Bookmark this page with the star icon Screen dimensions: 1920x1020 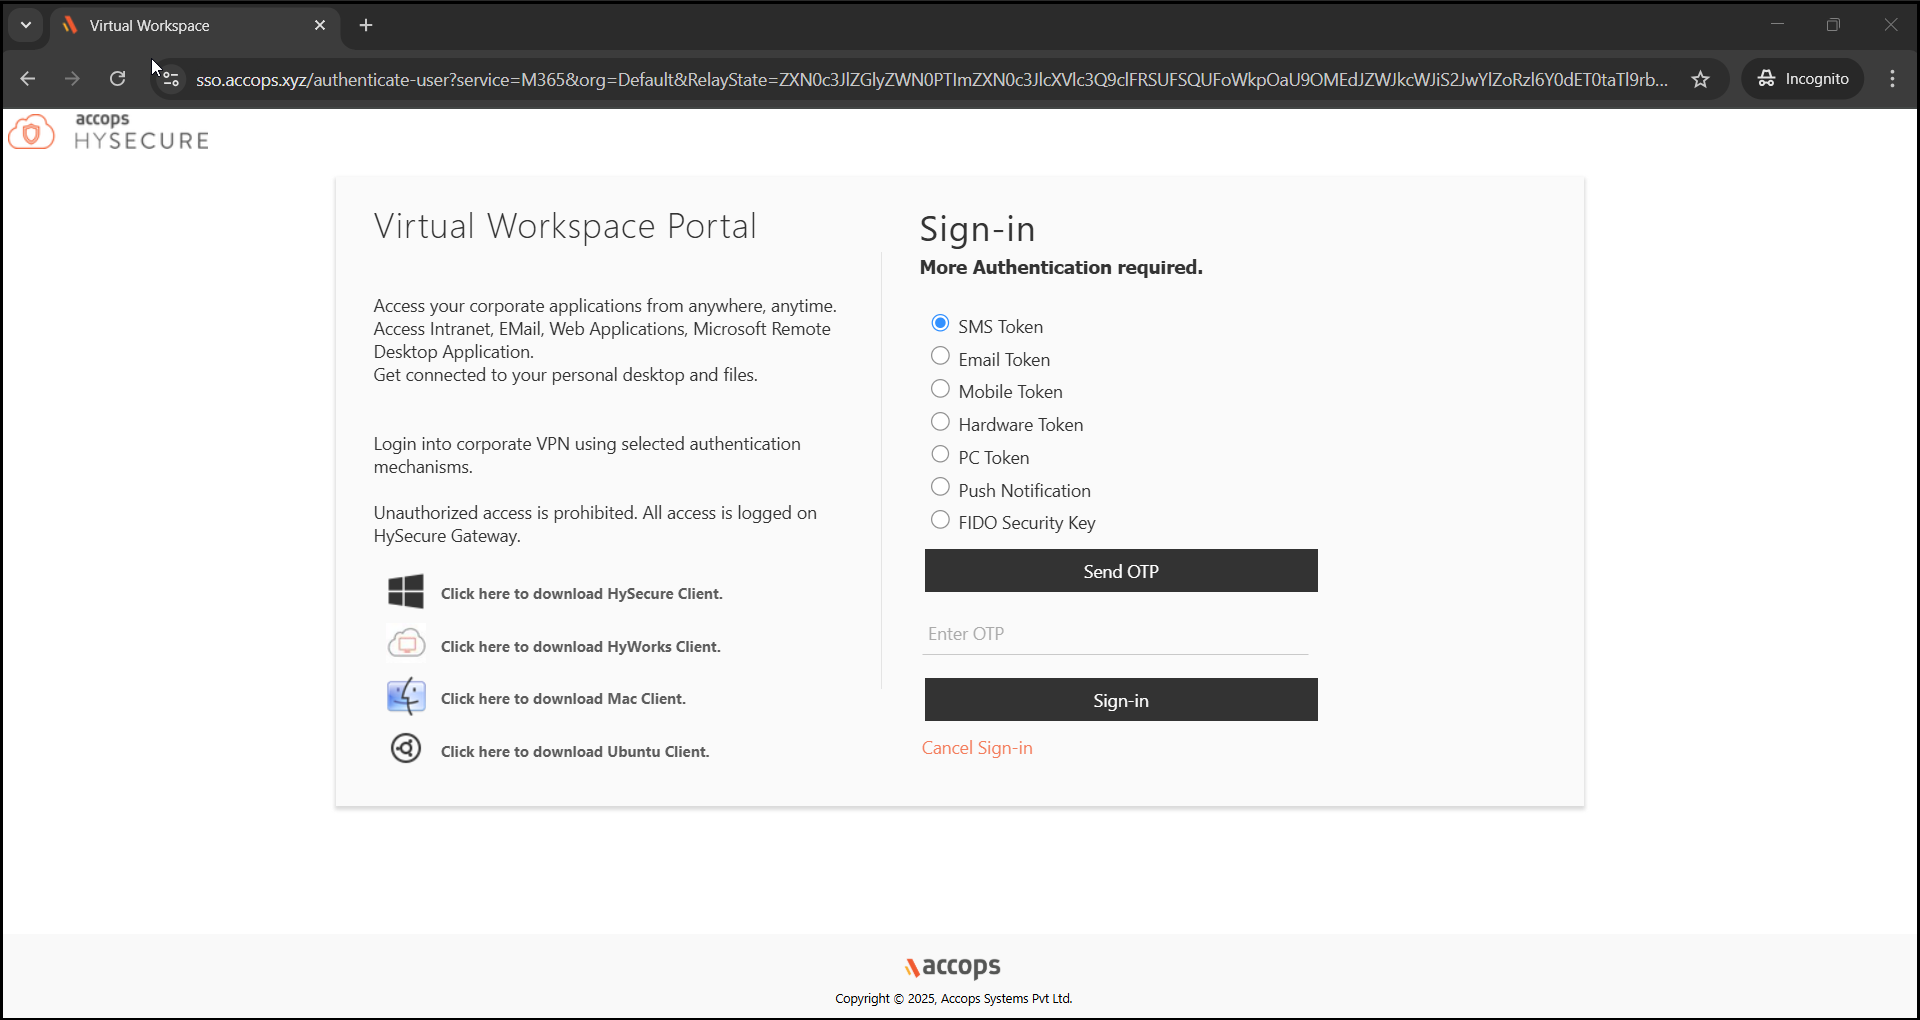point(1700,79)
